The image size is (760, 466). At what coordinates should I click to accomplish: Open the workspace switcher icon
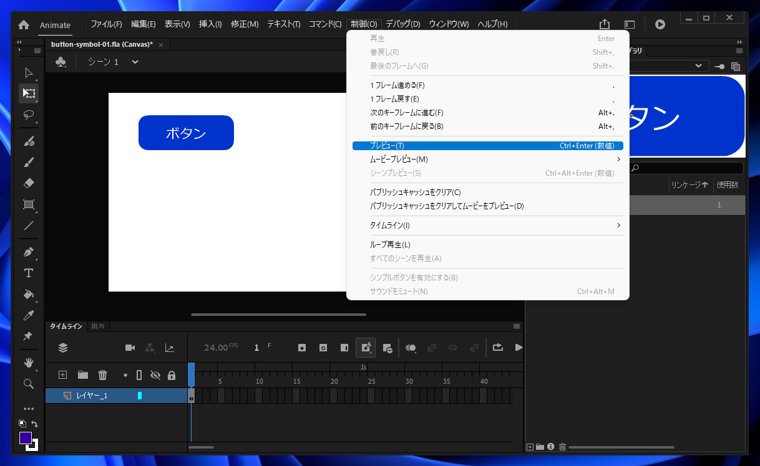pyautogui.click(x=629, y=24)
